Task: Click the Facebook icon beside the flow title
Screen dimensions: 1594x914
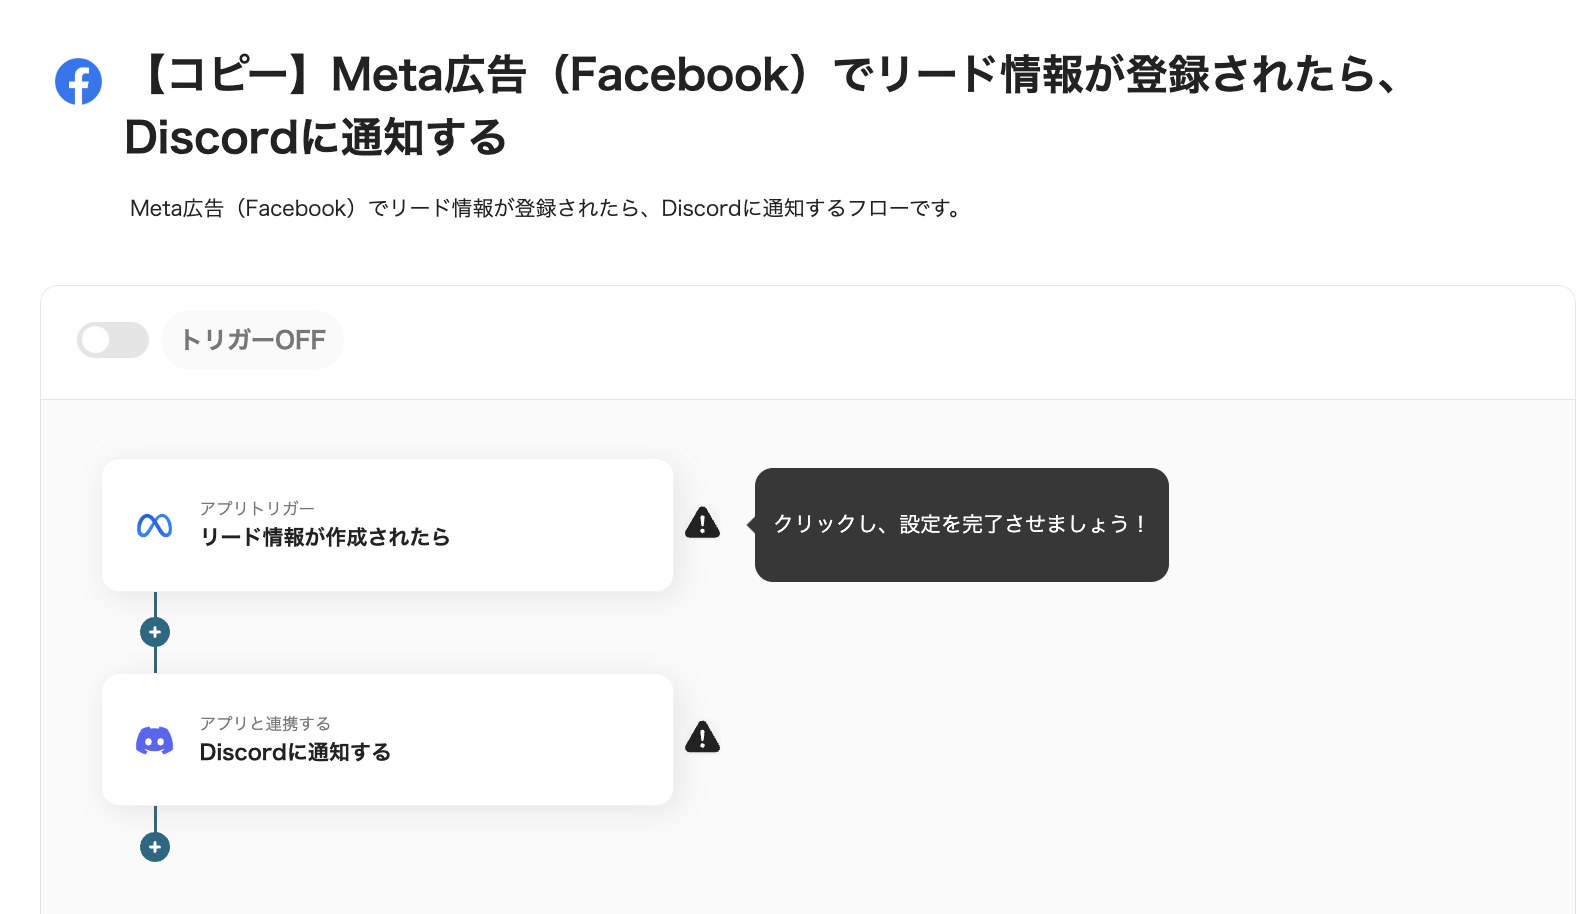Action: (x=78, y=82)
